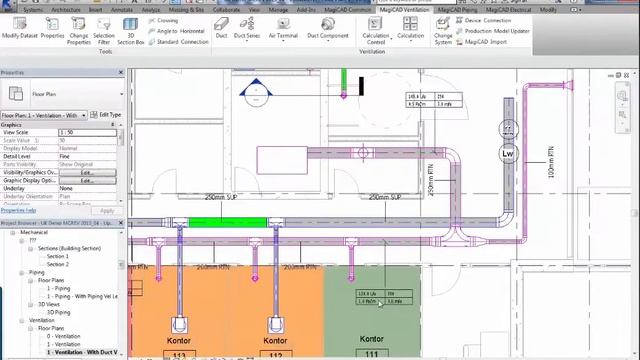Viewport: 640px width, 360px height.
Task: Click Edit for Graphic Display Options
Action: (87, 180)
